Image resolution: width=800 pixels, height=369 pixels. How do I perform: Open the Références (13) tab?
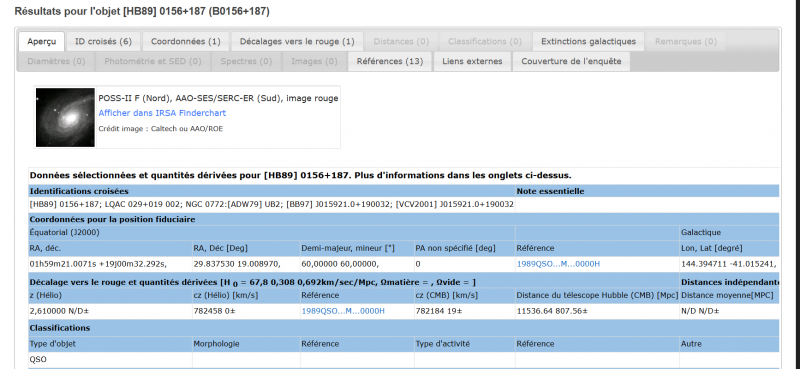click(x=390, y=61)
